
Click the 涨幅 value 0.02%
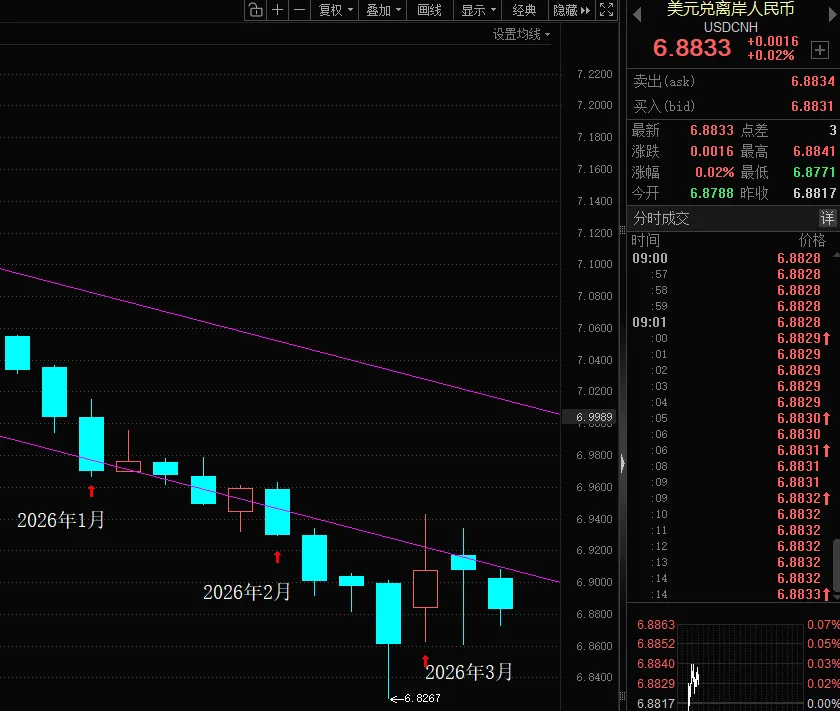point(715,172)
